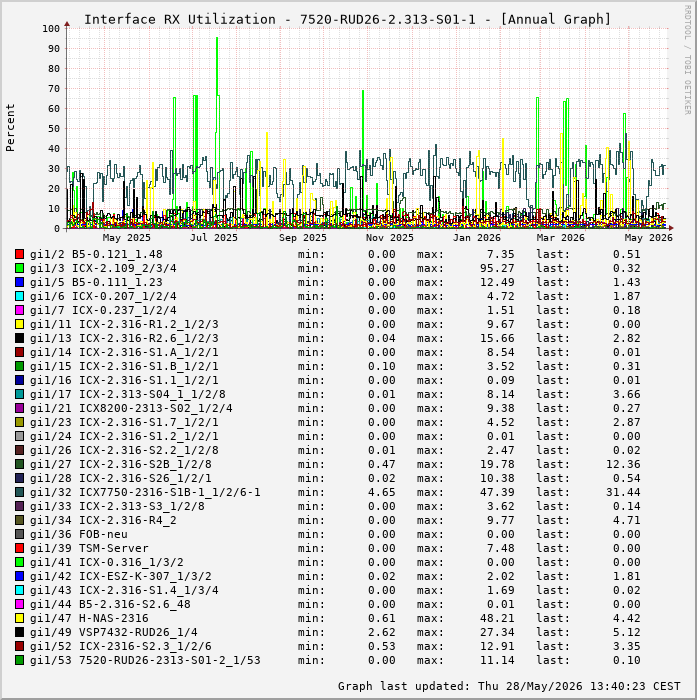The width and height of the screenshot is (697, 700).
Task: Click the 100 y-axis tick label
Action: (51, 29)
